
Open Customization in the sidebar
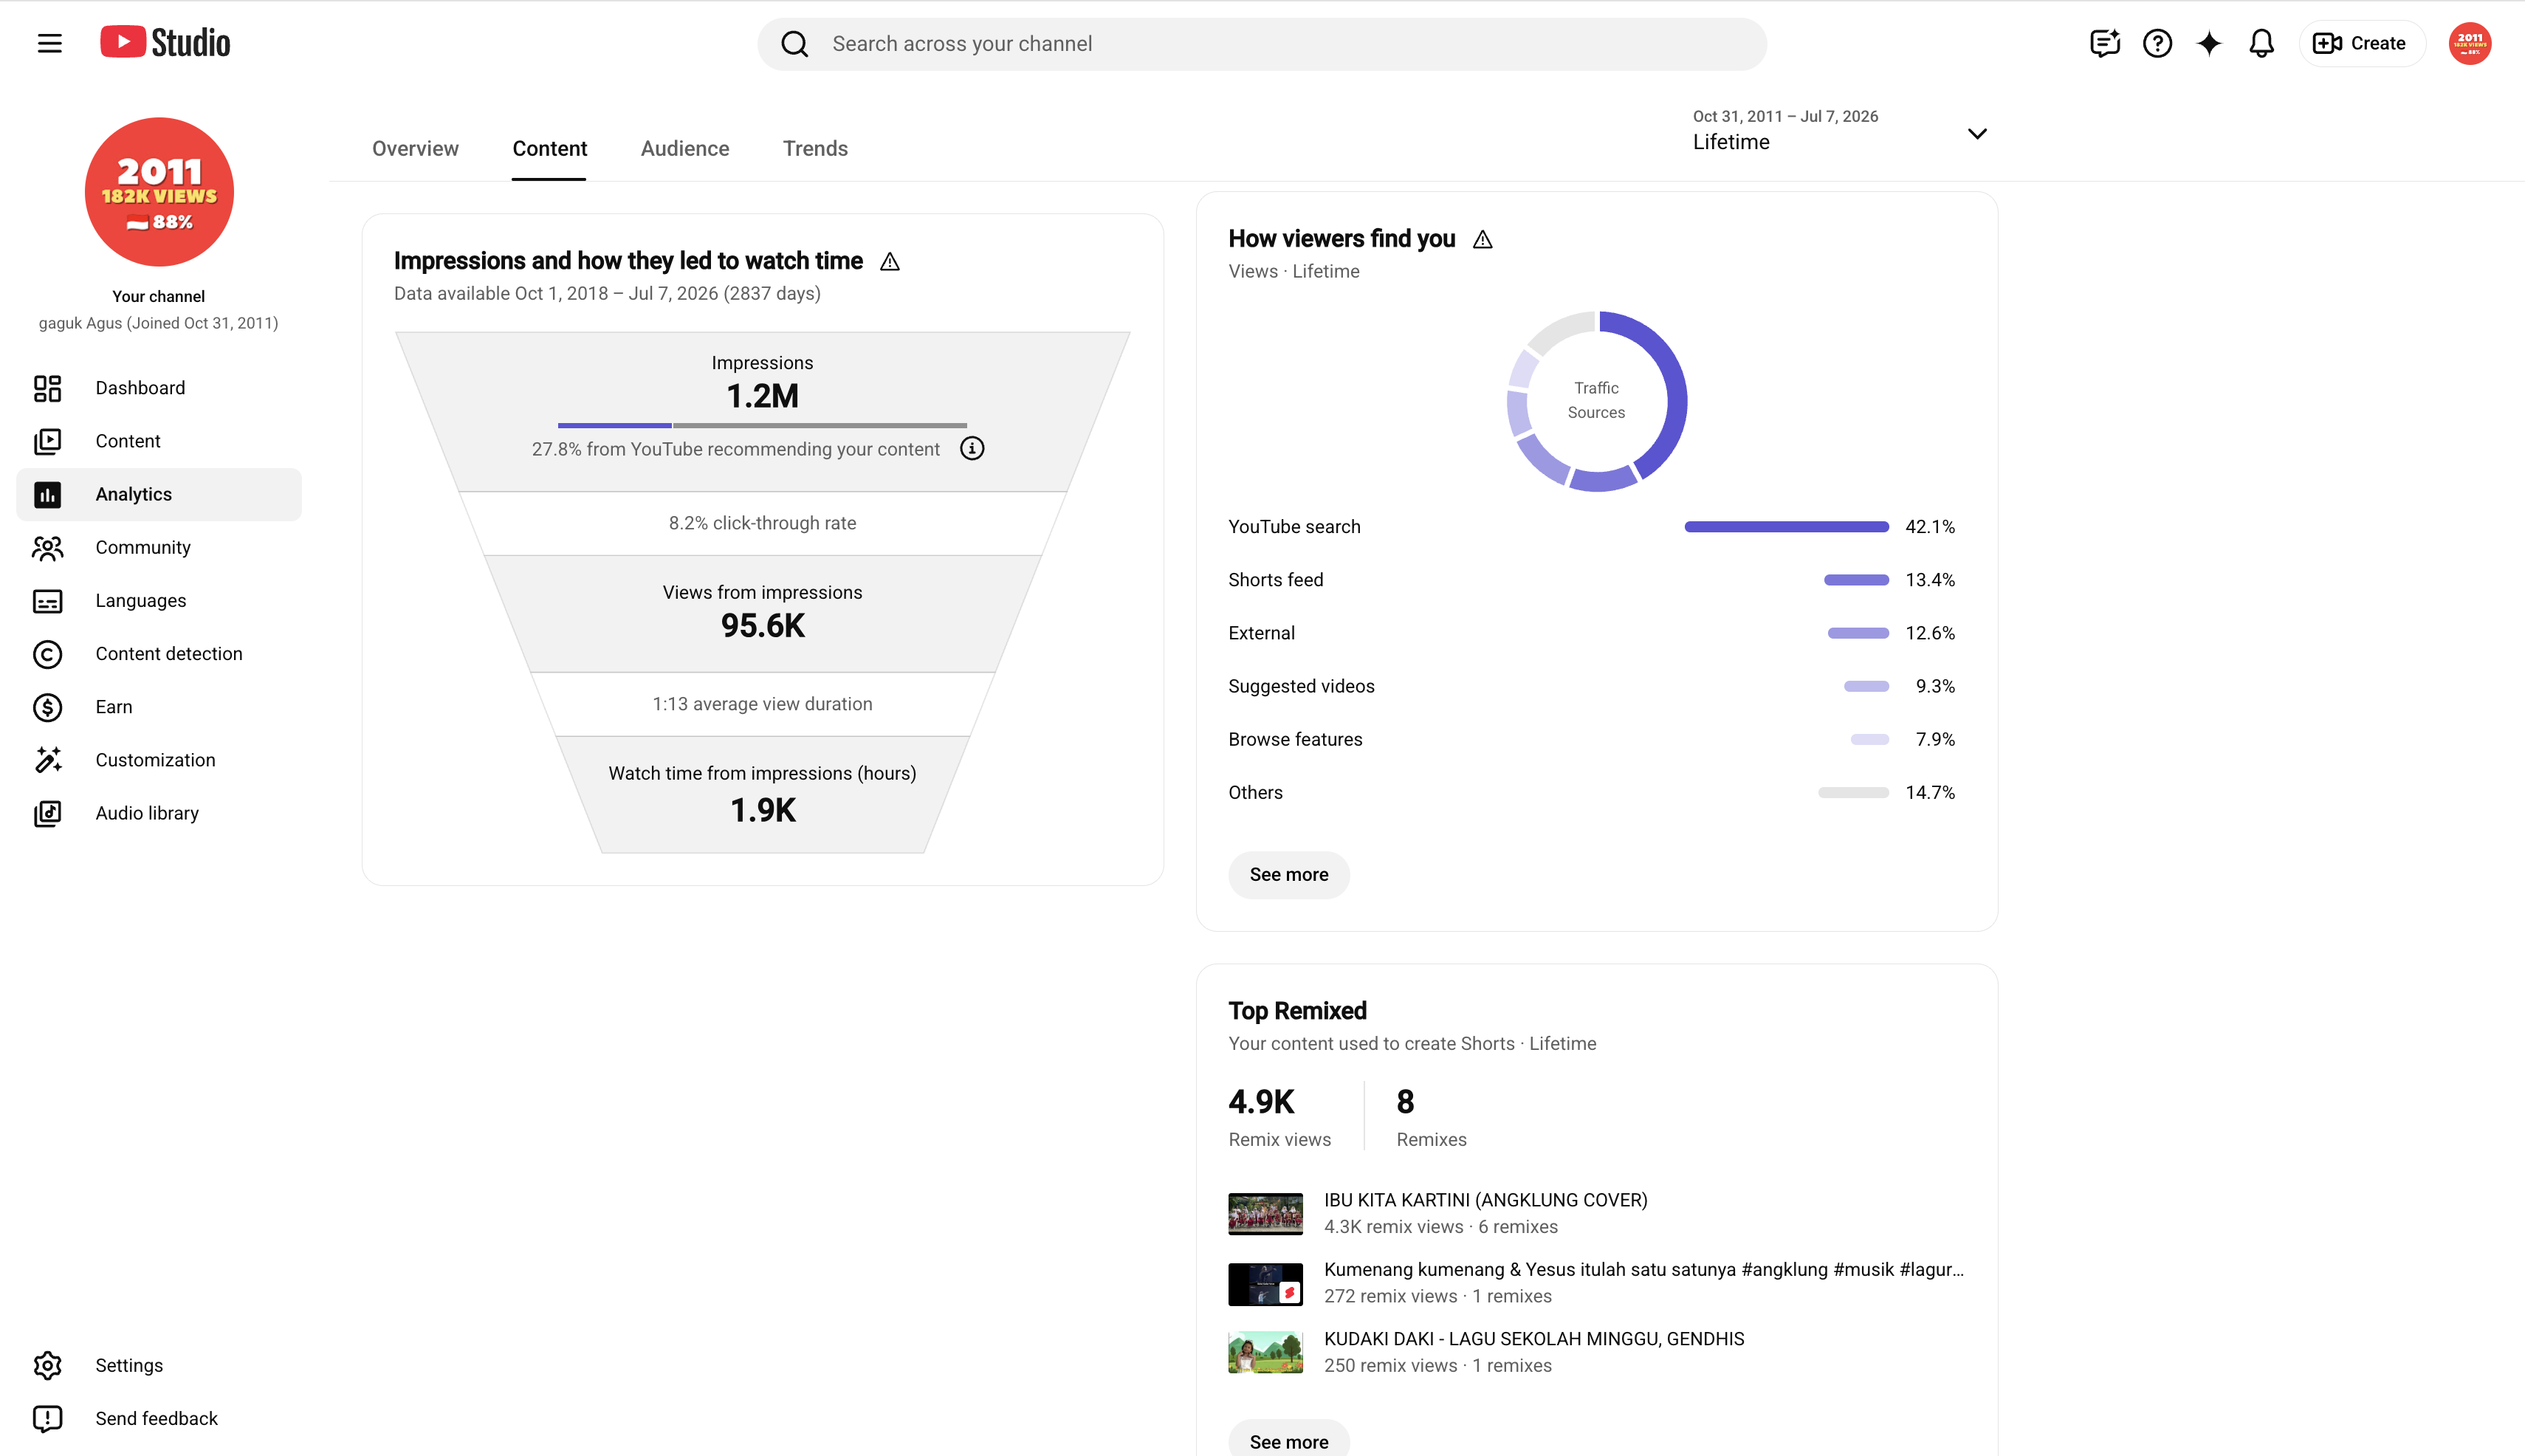(x=159, y=760)
